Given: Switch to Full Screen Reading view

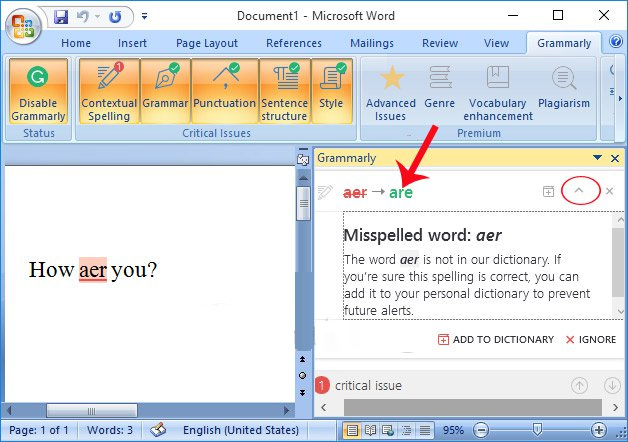Looking at the screenshot, I should pyautogui.click(x=370, y=430).
